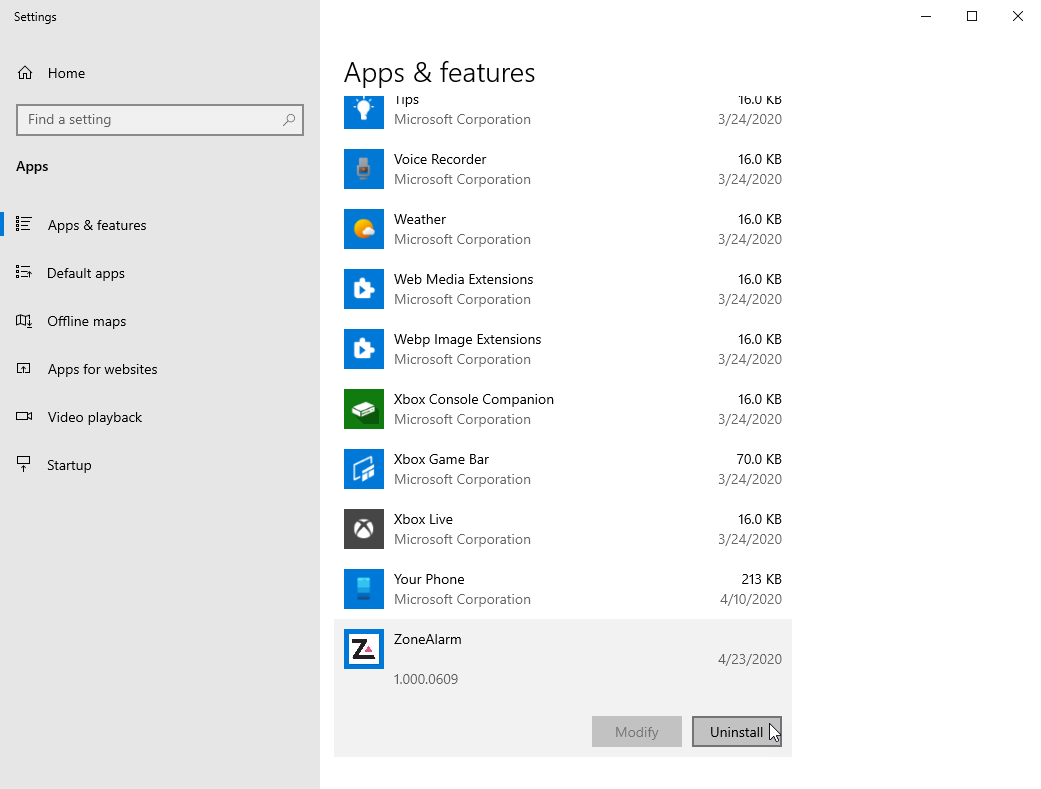Click the Home icon in the sidebar

[25, 73]
